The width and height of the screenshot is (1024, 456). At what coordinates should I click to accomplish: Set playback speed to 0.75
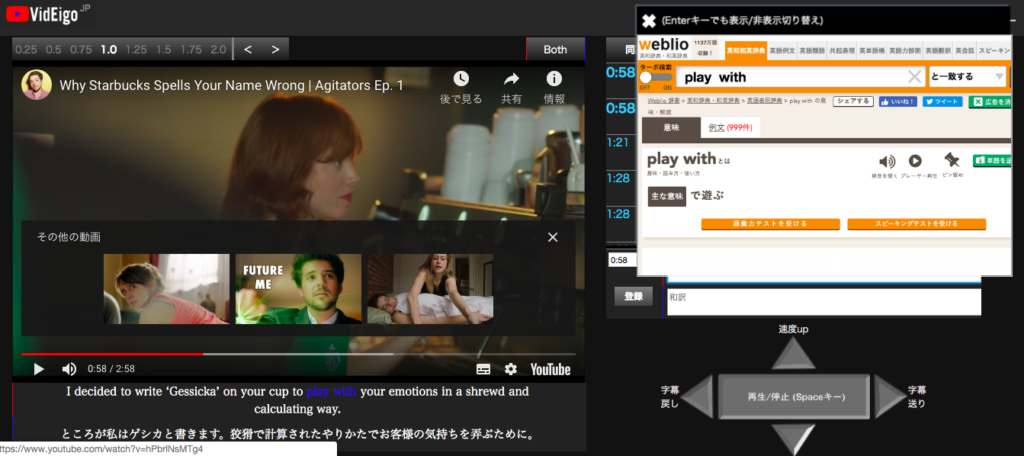[x=81, y=49]
